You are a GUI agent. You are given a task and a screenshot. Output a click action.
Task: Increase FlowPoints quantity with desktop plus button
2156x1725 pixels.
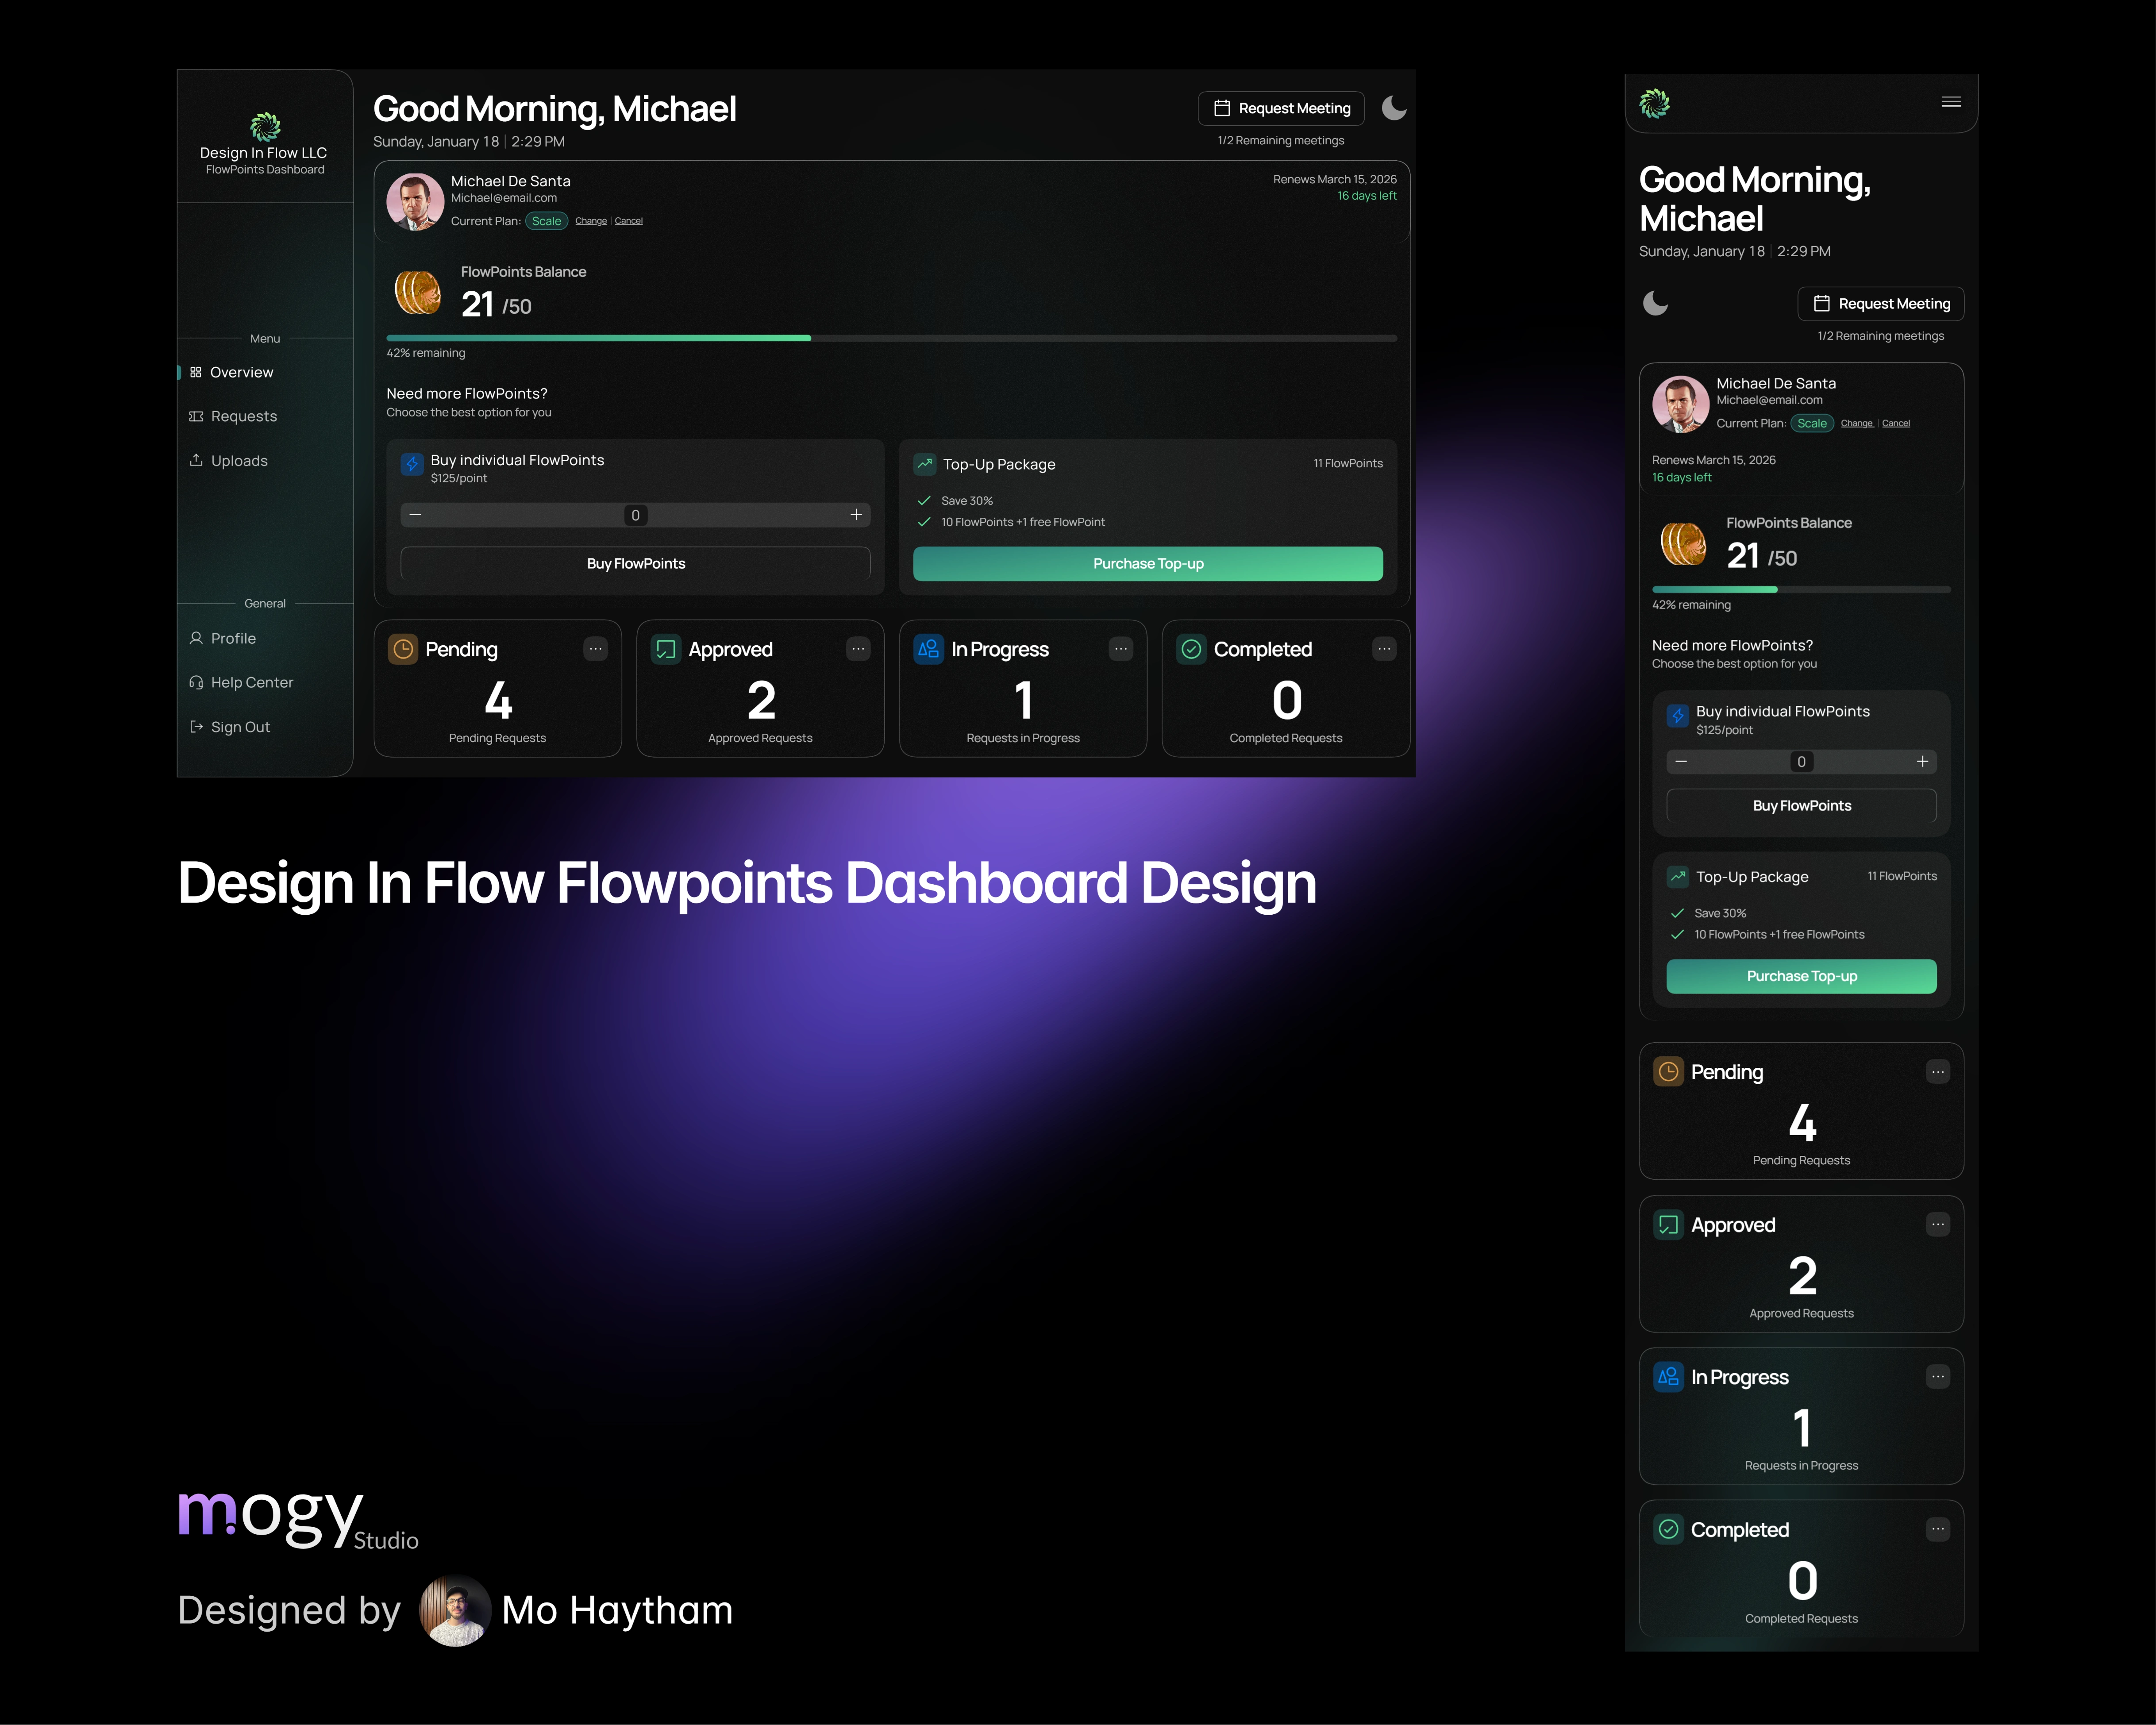(x=856, y=515)
